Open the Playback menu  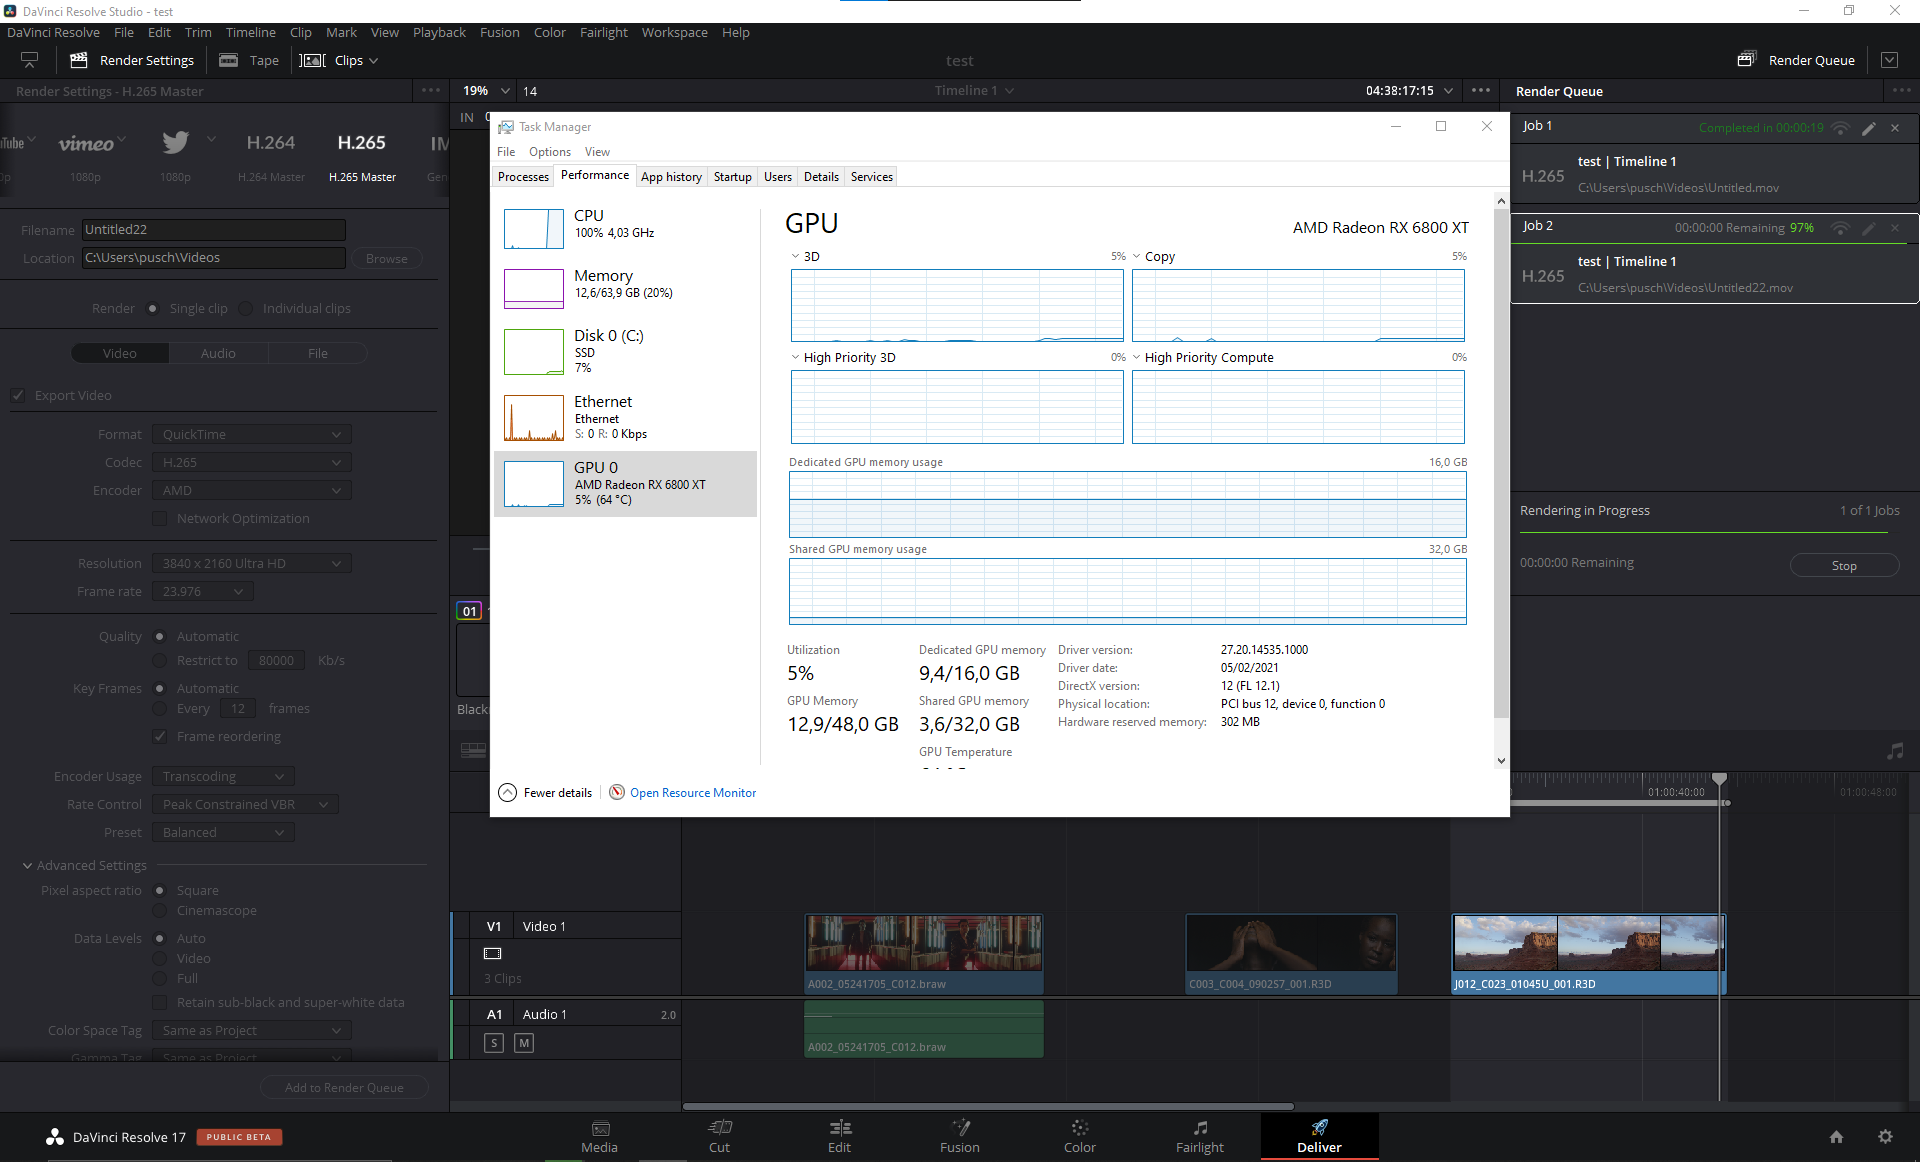click(x=439, y=32)
